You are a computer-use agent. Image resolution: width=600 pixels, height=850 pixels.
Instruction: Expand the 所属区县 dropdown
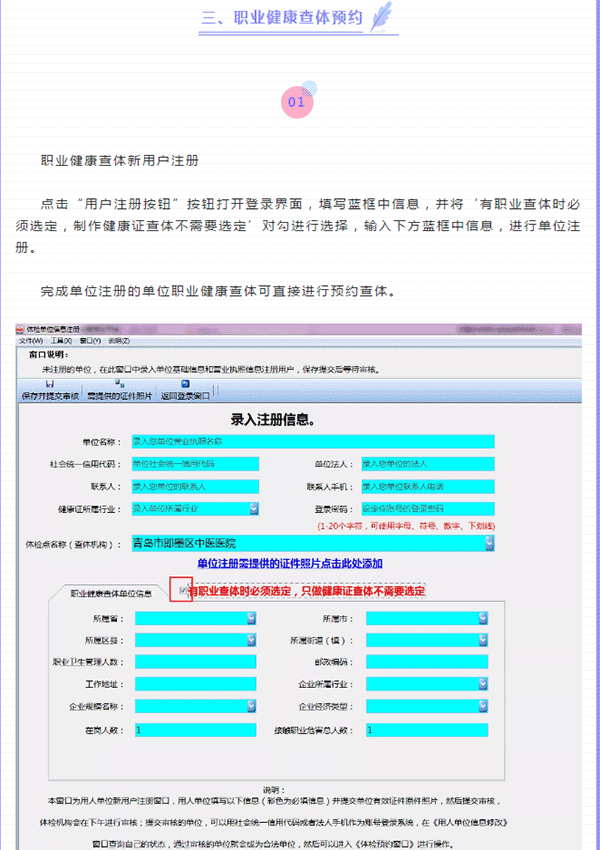[x=251, y=640]
